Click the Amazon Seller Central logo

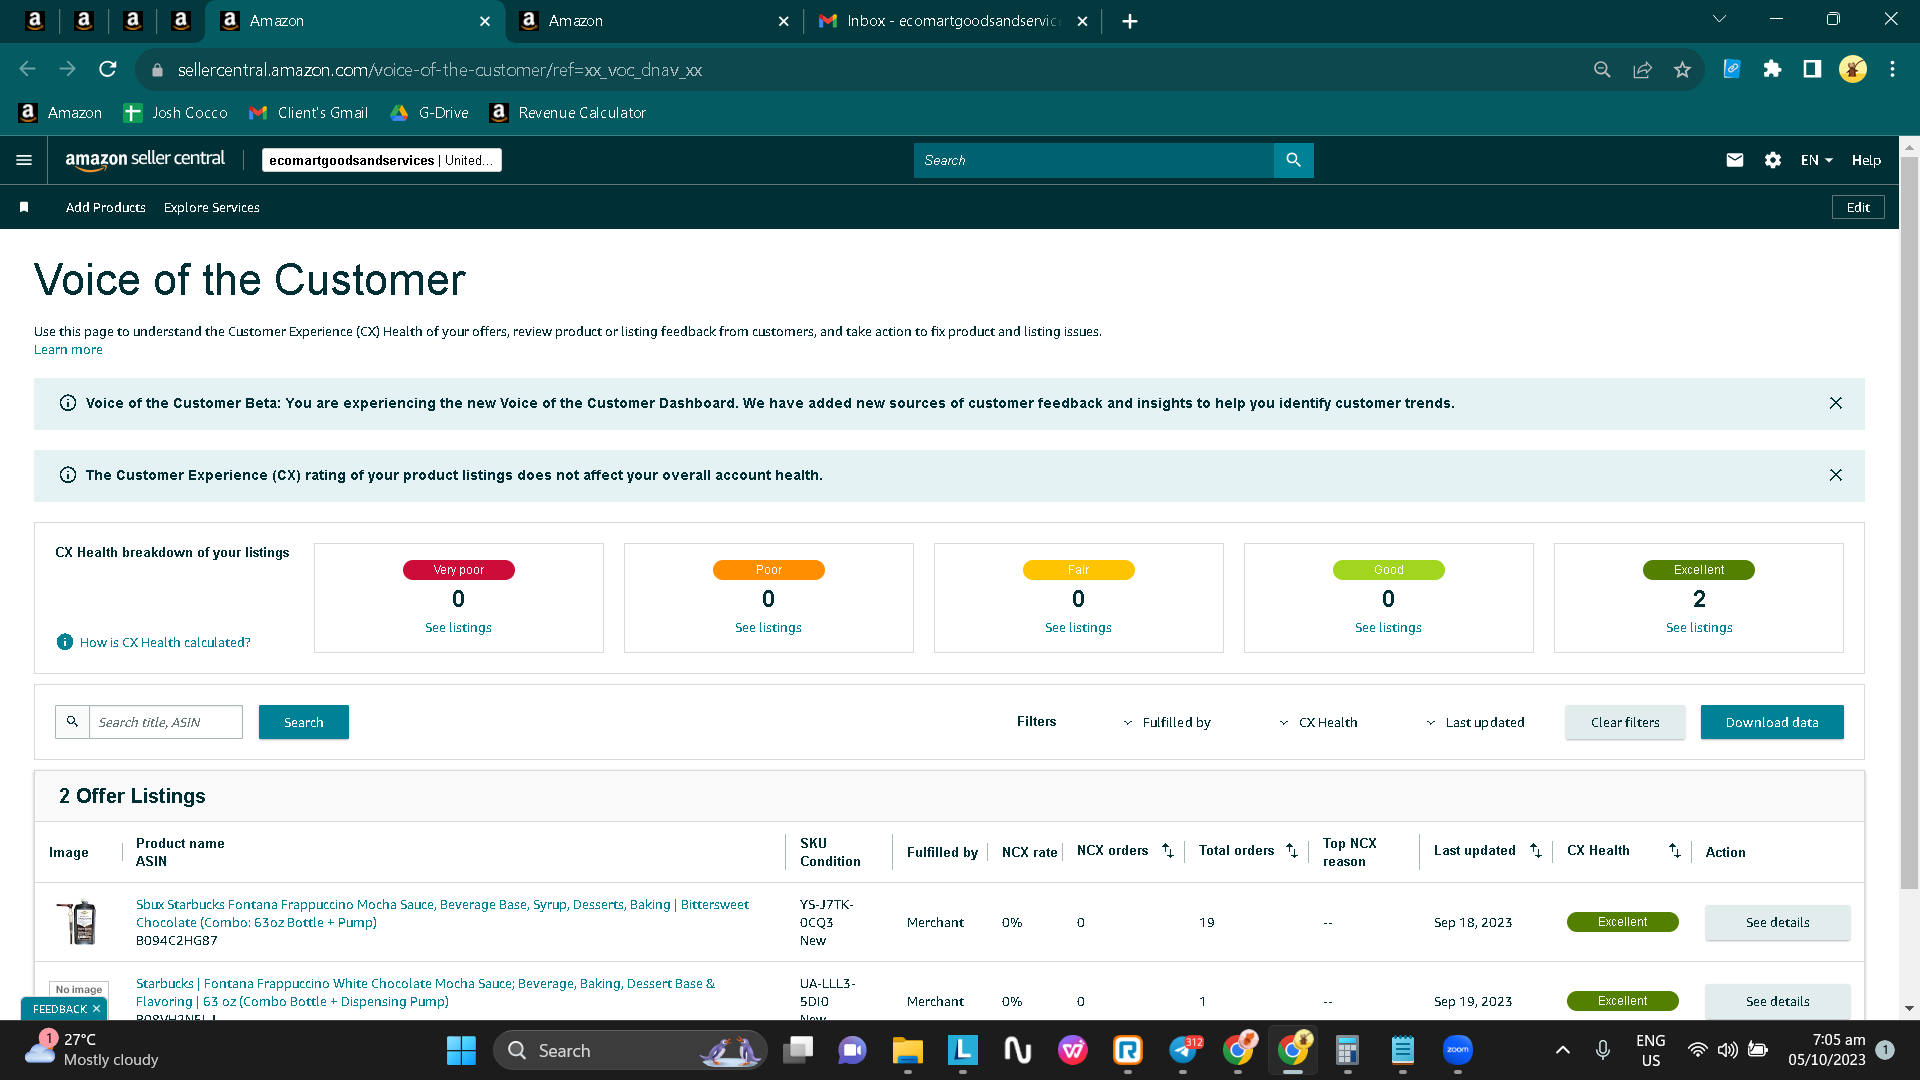145,160
